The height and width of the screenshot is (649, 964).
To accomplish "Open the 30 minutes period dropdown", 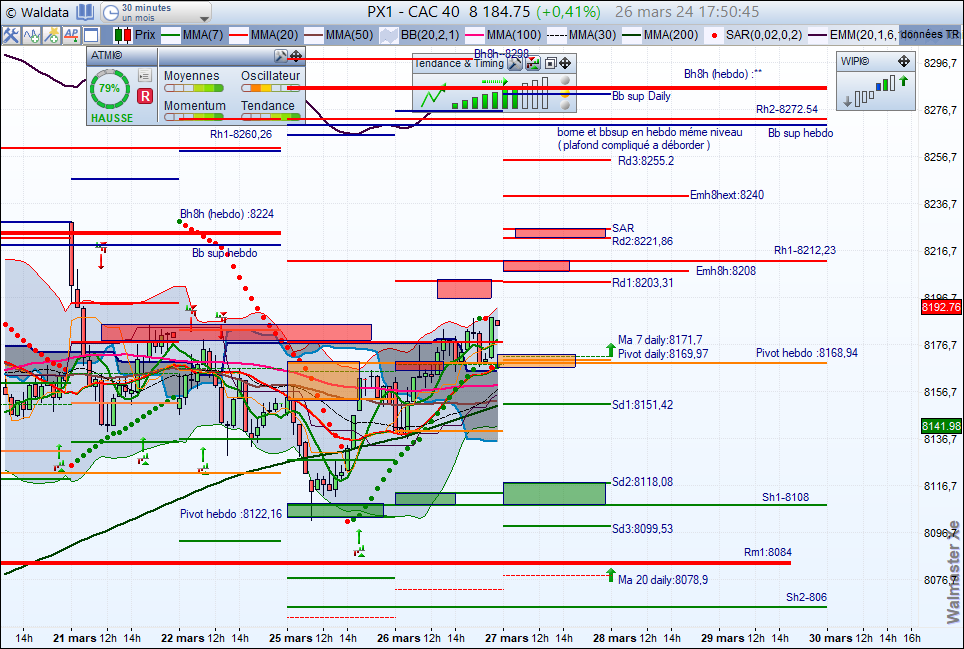I will (x=156, y=12).
